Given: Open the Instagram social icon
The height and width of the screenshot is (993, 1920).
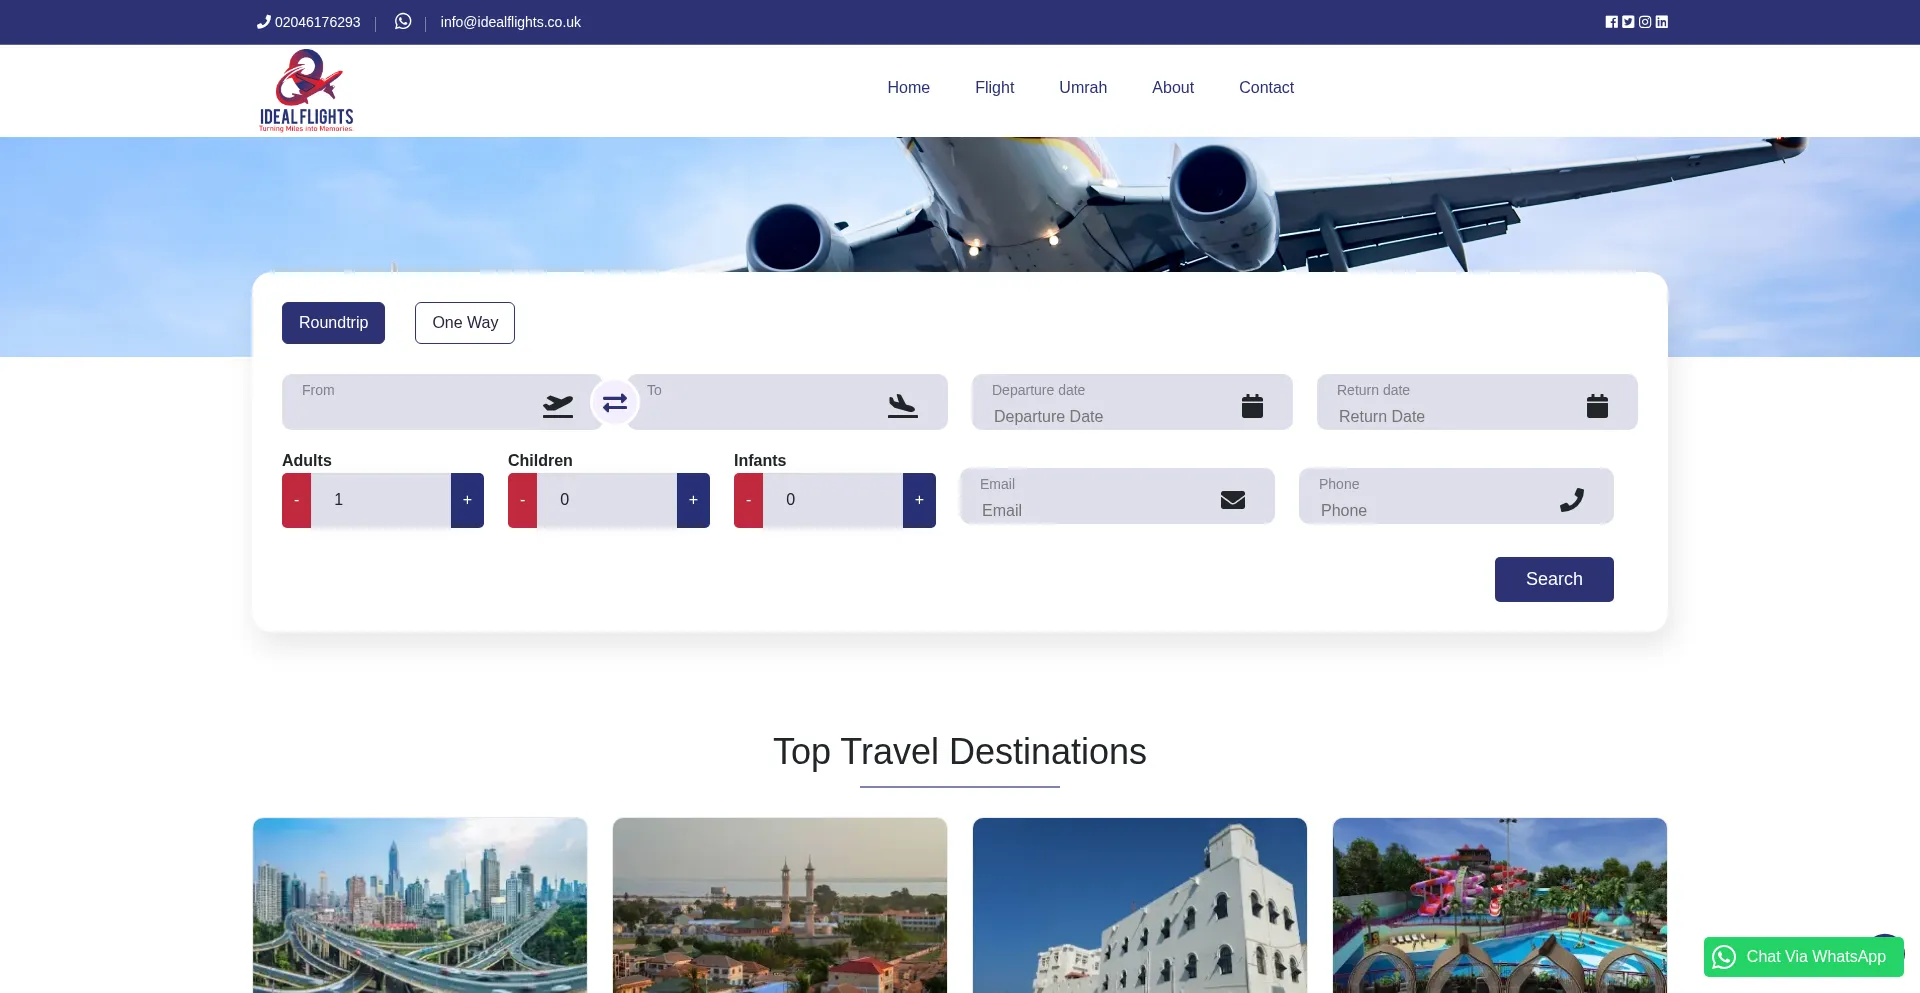Looking at the screenshot, I should pyautogui.click(x=1645, y=22).
